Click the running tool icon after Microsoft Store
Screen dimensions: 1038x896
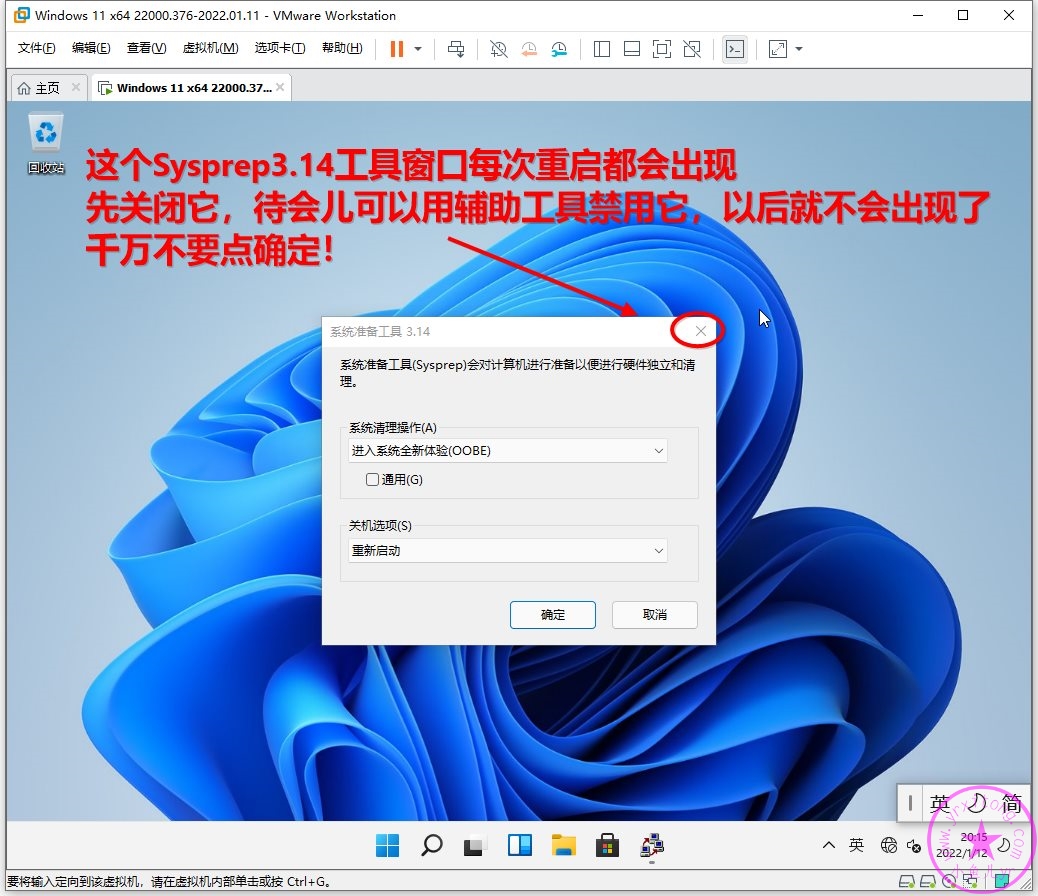point(652,846)
